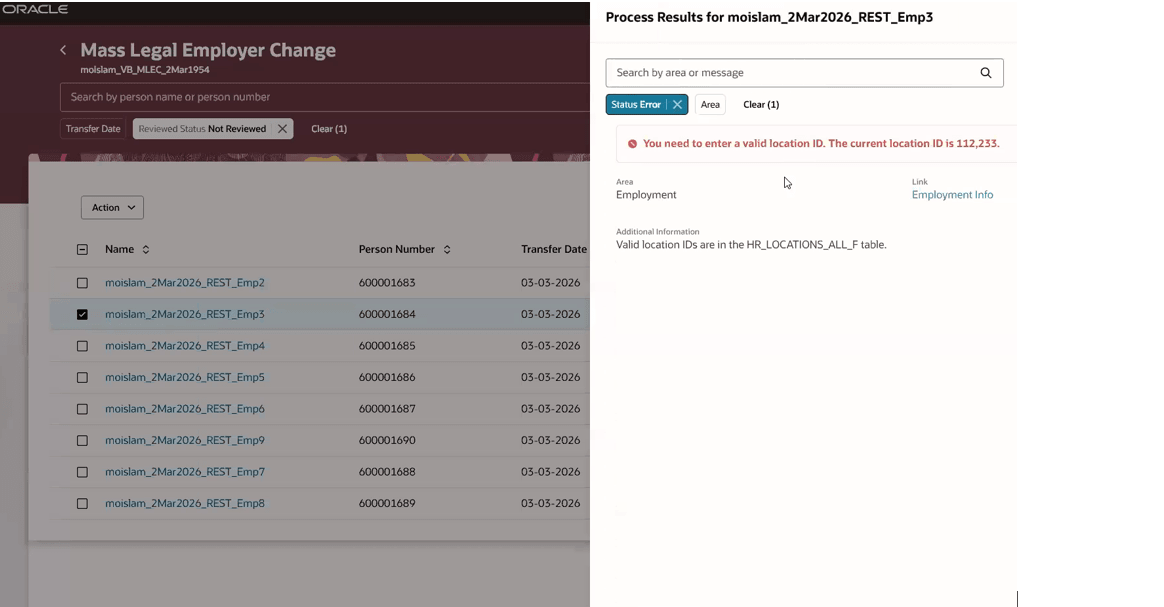The height and width of the screenshot is (607, 1164).
Task: Select person number 600001688
Action: point(387,472)
